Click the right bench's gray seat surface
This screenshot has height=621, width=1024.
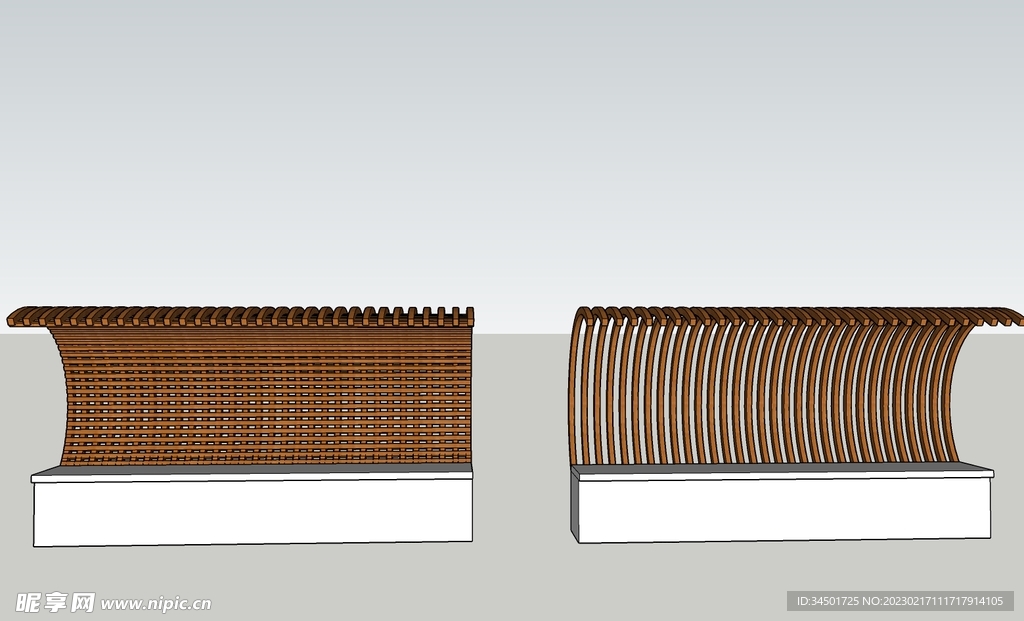coord(780,468)
